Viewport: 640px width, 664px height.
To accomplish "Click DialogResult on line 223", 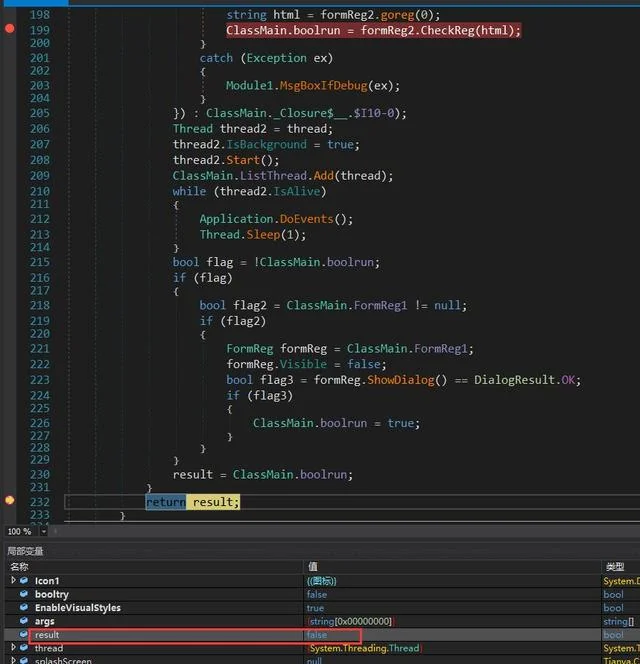I will tap(514, 379).
